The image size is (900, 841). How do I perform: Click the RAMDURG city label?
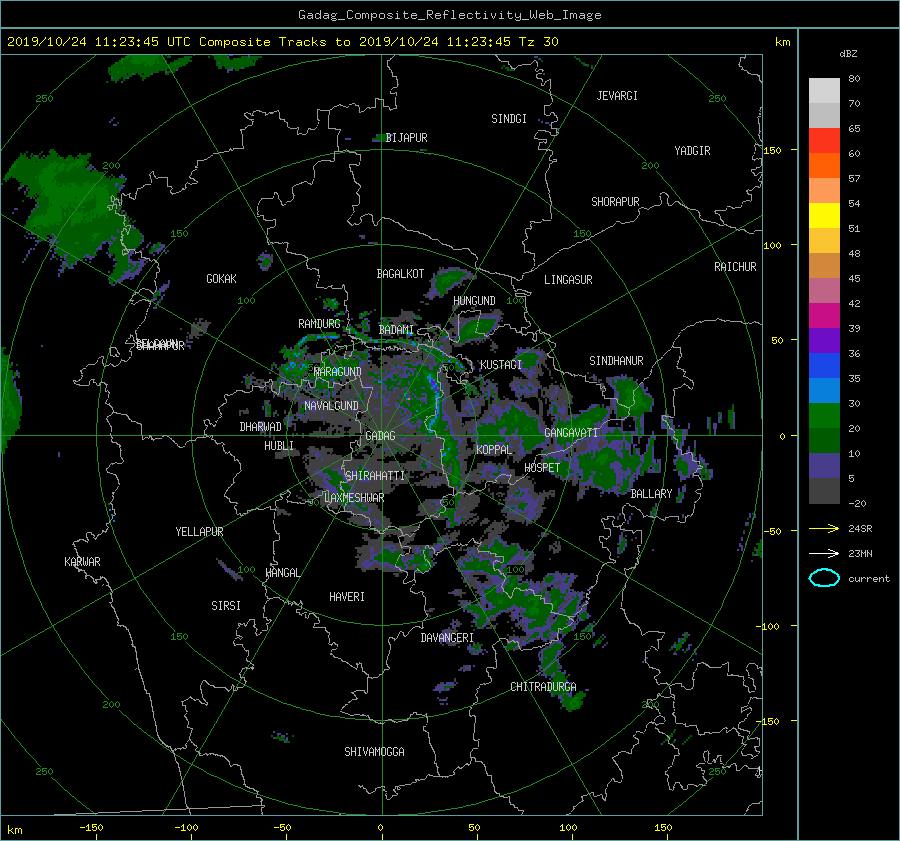[x=319, y=324]
